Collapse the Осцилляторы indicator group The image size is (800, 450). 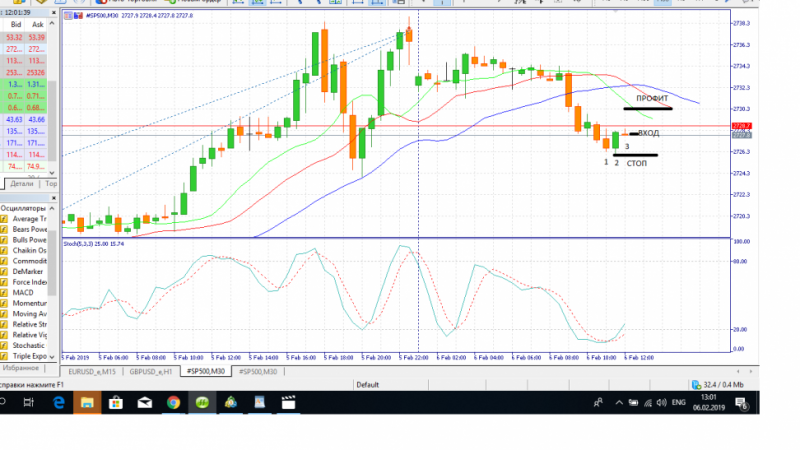[52, 209]
